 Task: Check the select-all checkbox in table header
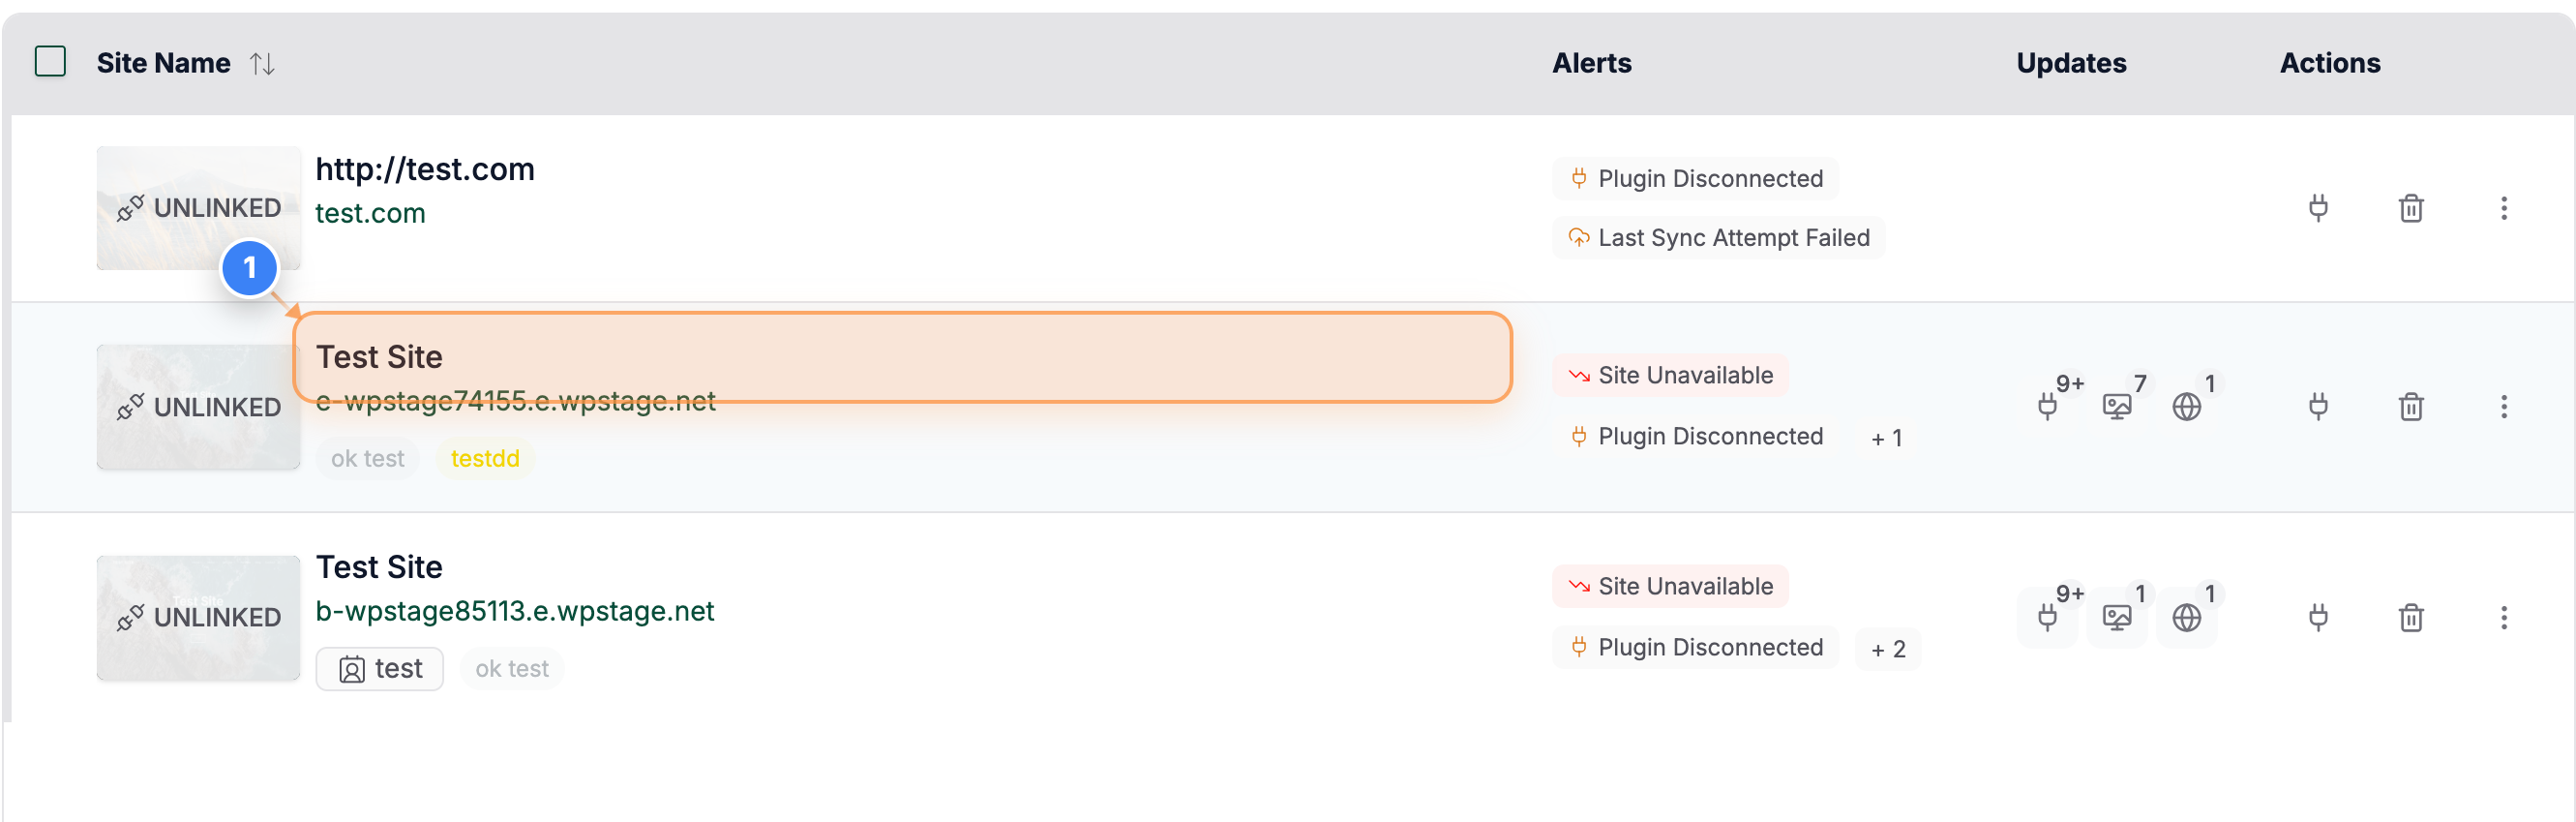pyautogui.click(x=51, y=62)
